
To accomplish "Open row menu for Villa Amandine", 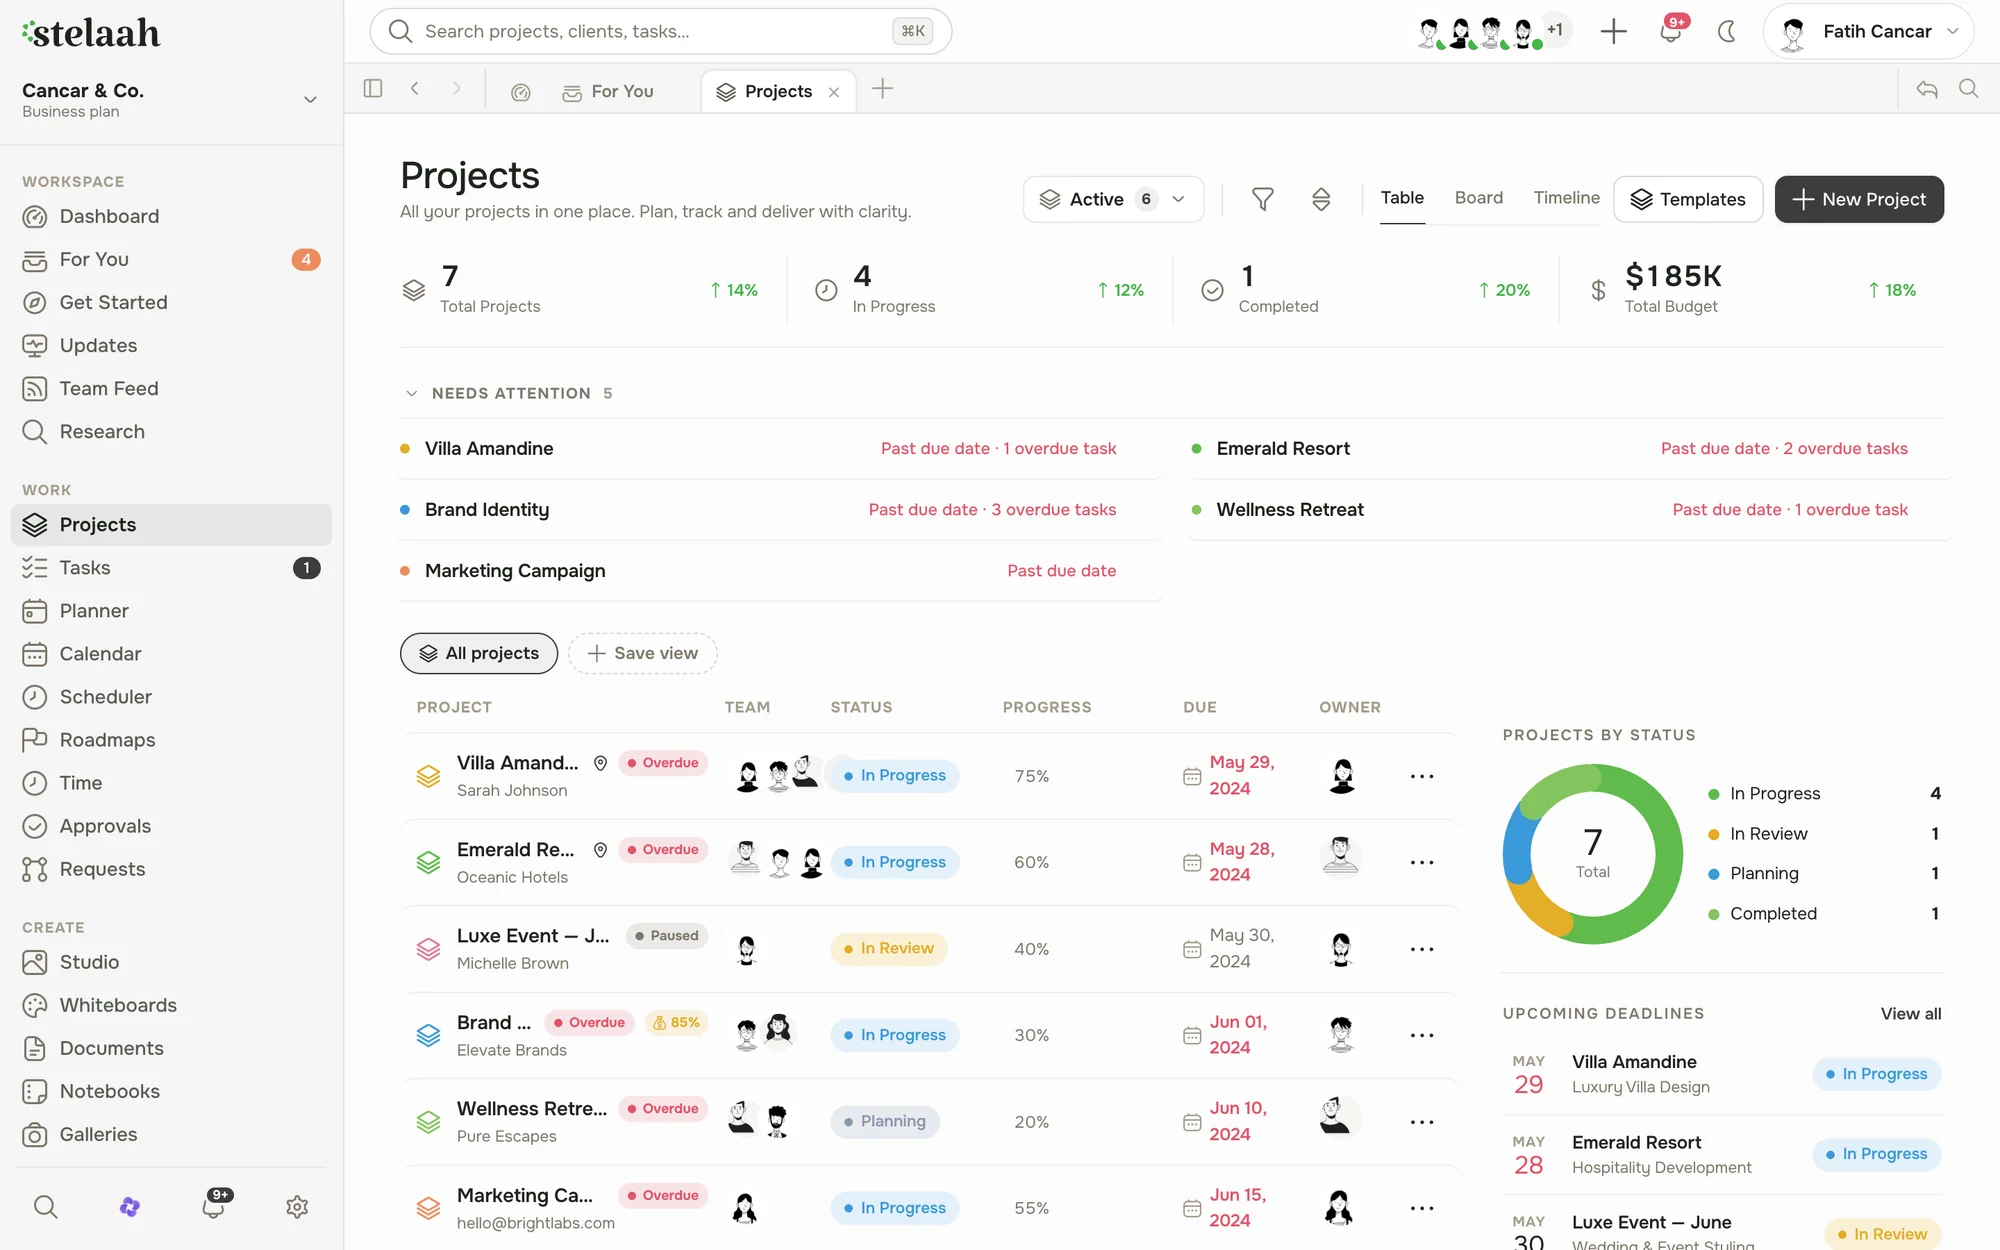I will 1422,776.
